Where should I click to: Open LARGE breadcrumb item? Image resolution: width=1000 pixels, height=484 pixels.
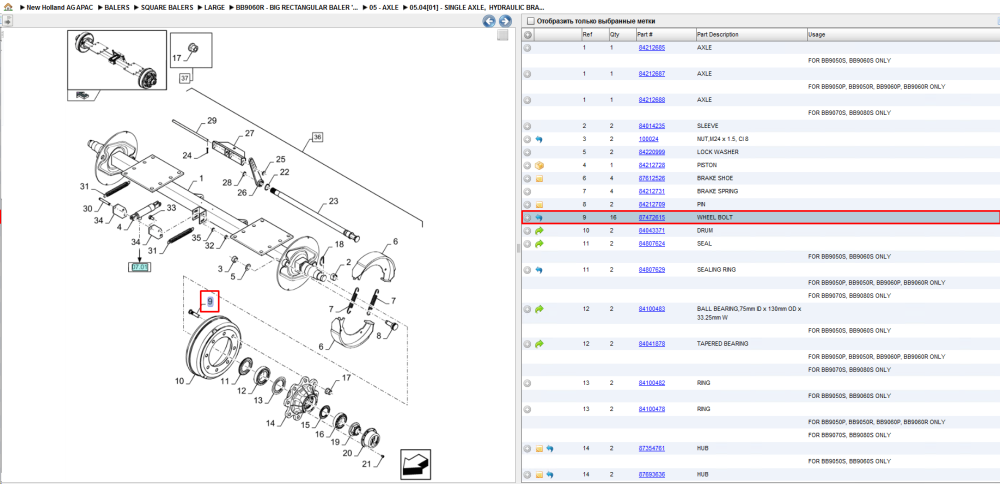tap(214, 7)
